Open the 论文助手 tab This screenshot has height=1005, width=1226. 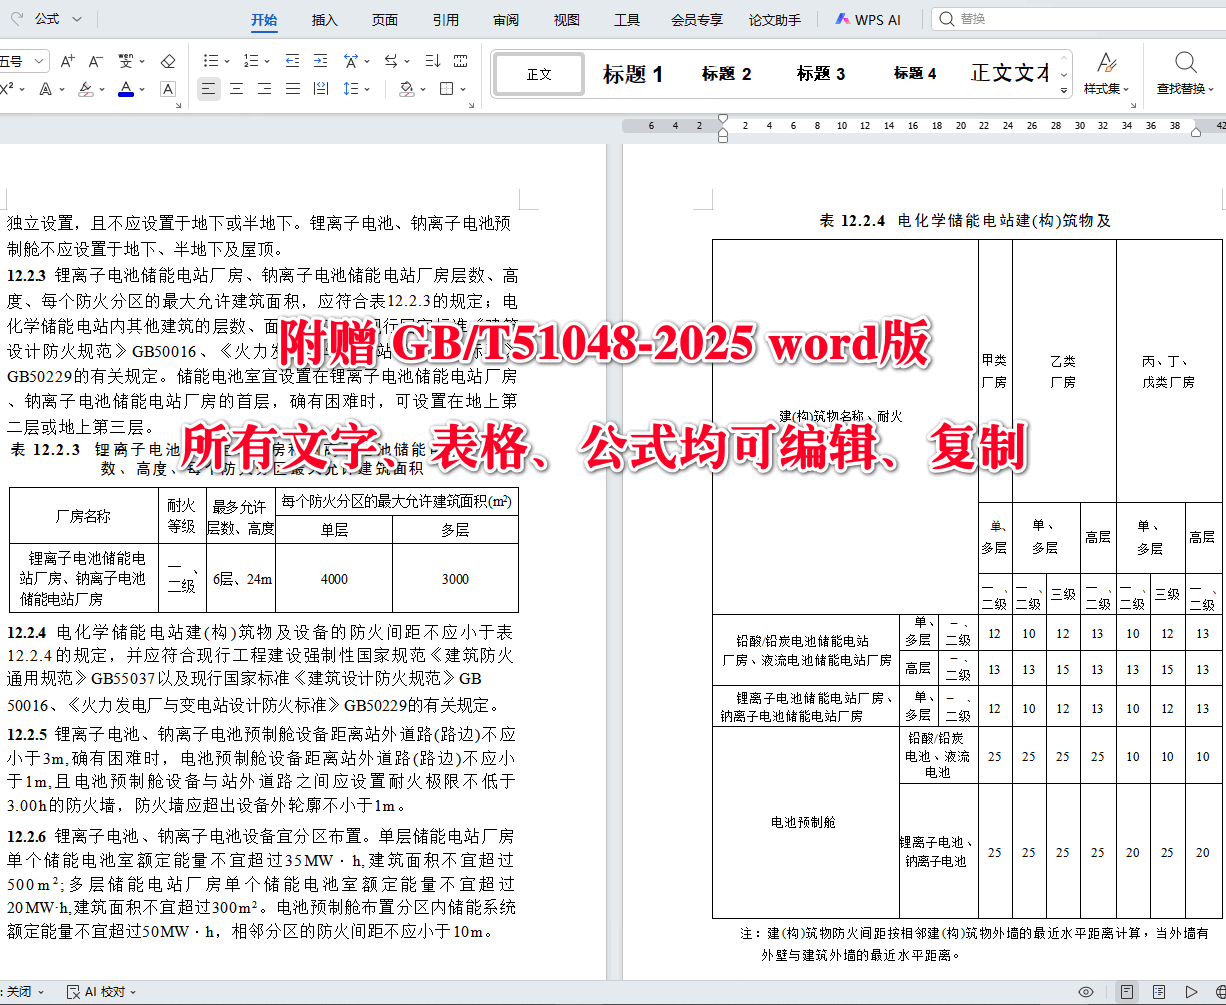point(775,19)
